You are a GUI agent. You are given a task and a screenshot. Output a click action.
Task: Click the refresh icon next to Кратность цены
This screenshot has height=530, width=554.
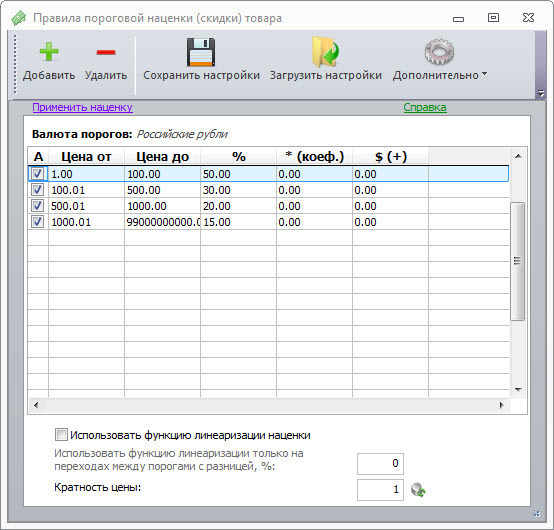(x=418, y=490)
